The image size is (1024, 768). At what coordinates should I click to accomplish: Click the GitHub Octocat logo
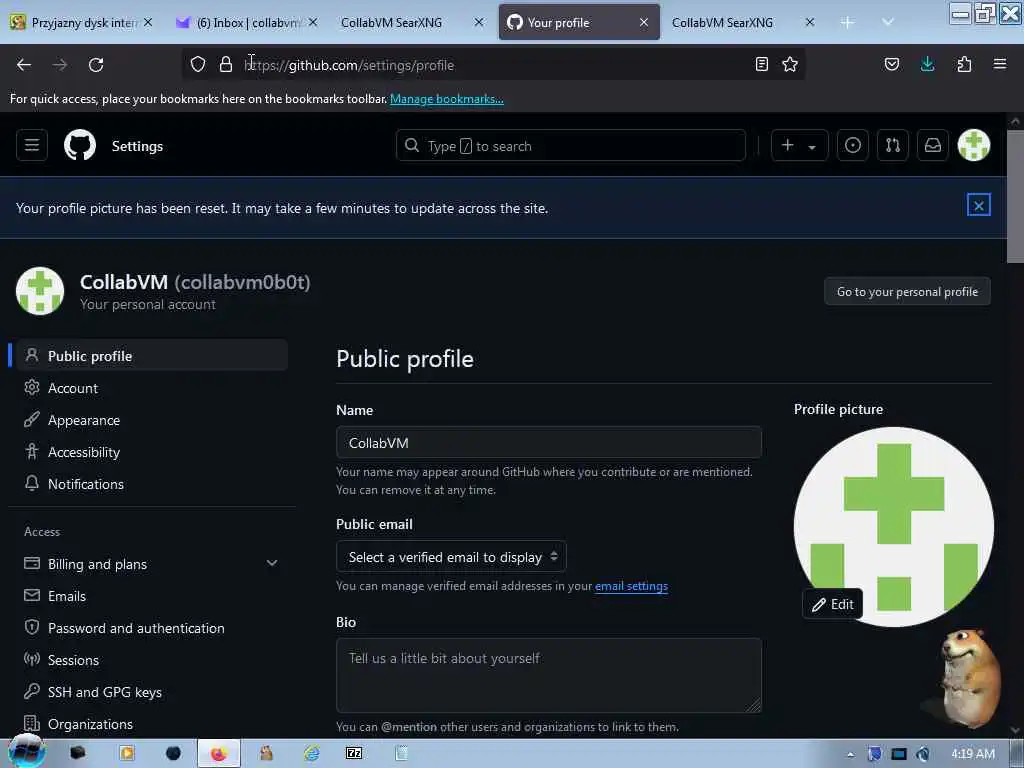pos(80,145)
